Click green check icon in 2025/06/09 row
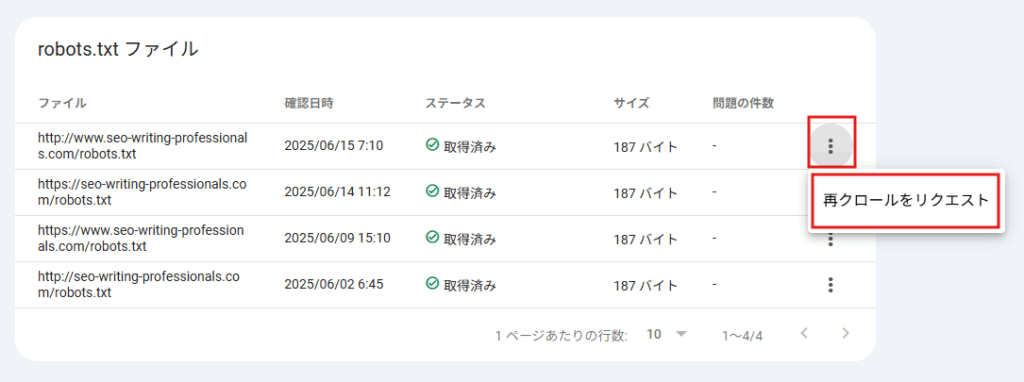1024x382 pixels. coord(432,238)
